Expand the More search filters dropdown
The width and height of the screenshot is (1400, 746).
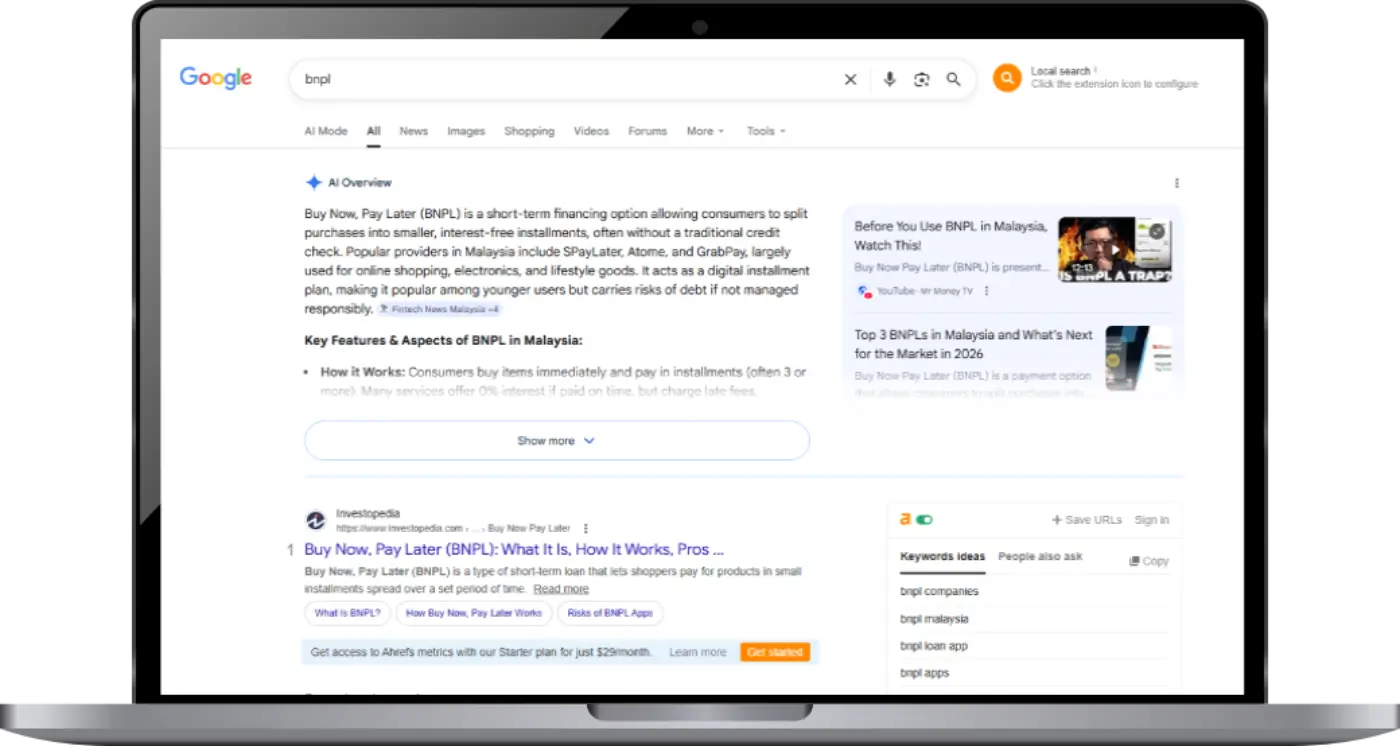705,131
